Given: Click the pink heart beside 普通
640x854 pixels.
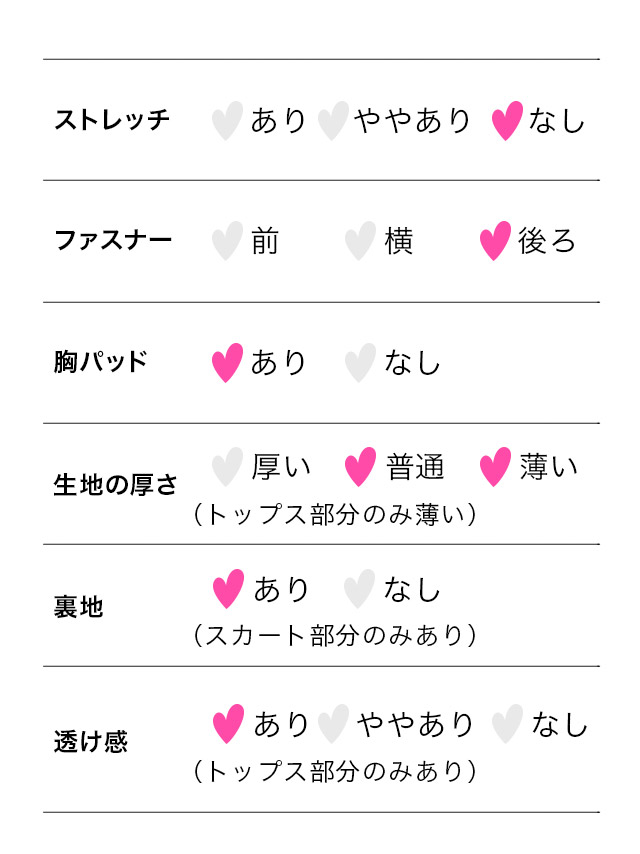Looking at the screenshot, I should click(x=360, y=467).
